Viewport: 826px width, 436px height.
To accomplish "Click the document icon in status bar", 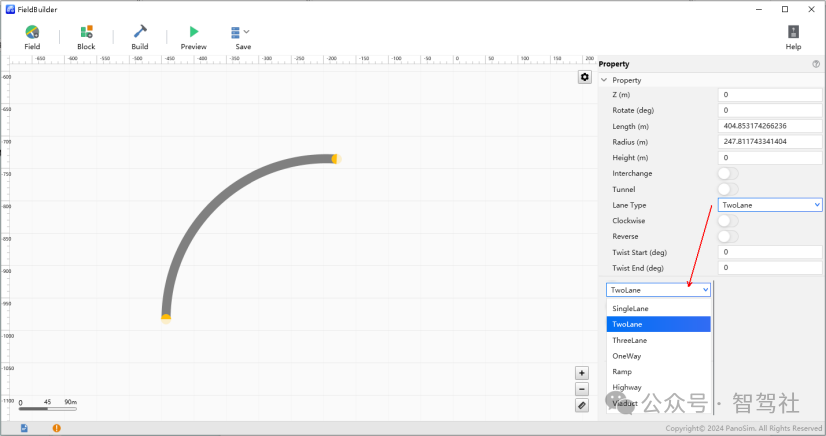I will pyautogui.click(x=24, y=428).
